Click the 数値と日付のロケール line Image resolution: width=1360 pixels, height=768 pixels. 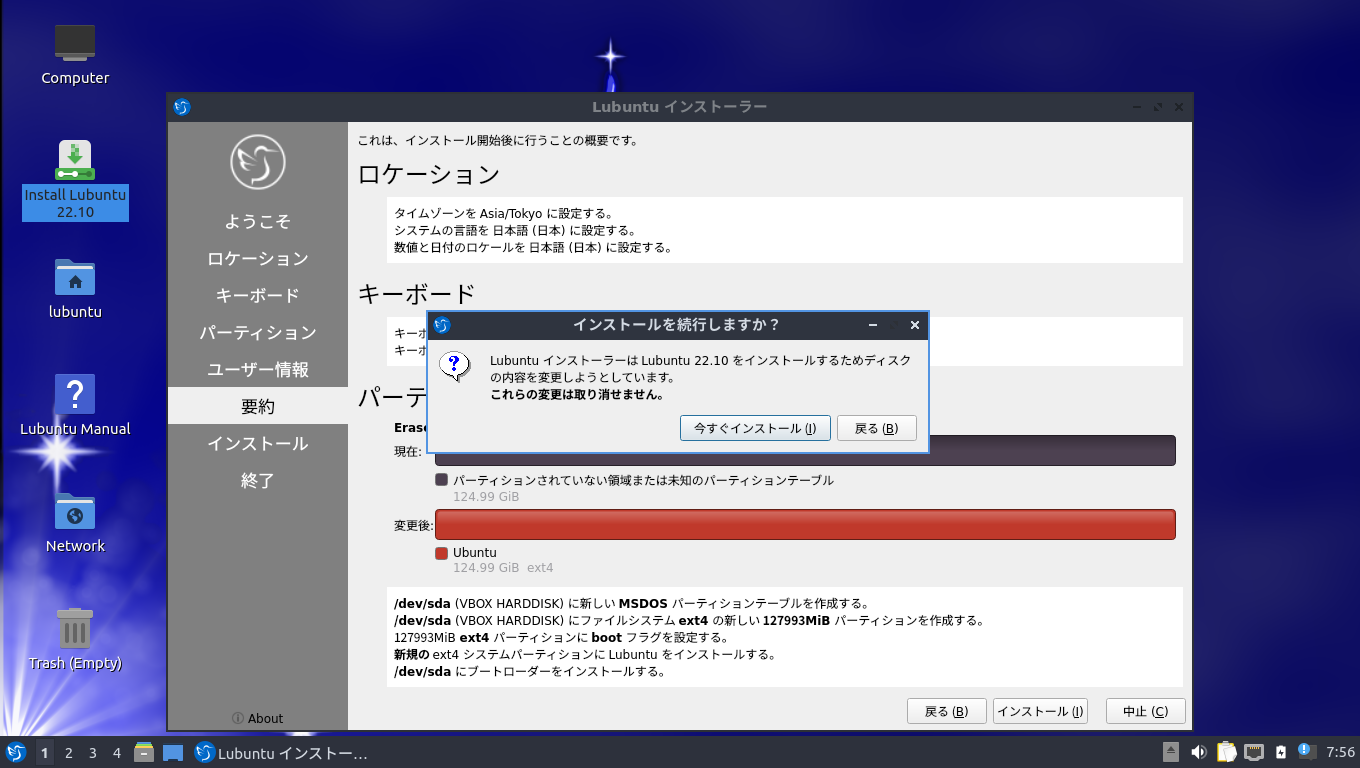[533, 247]
